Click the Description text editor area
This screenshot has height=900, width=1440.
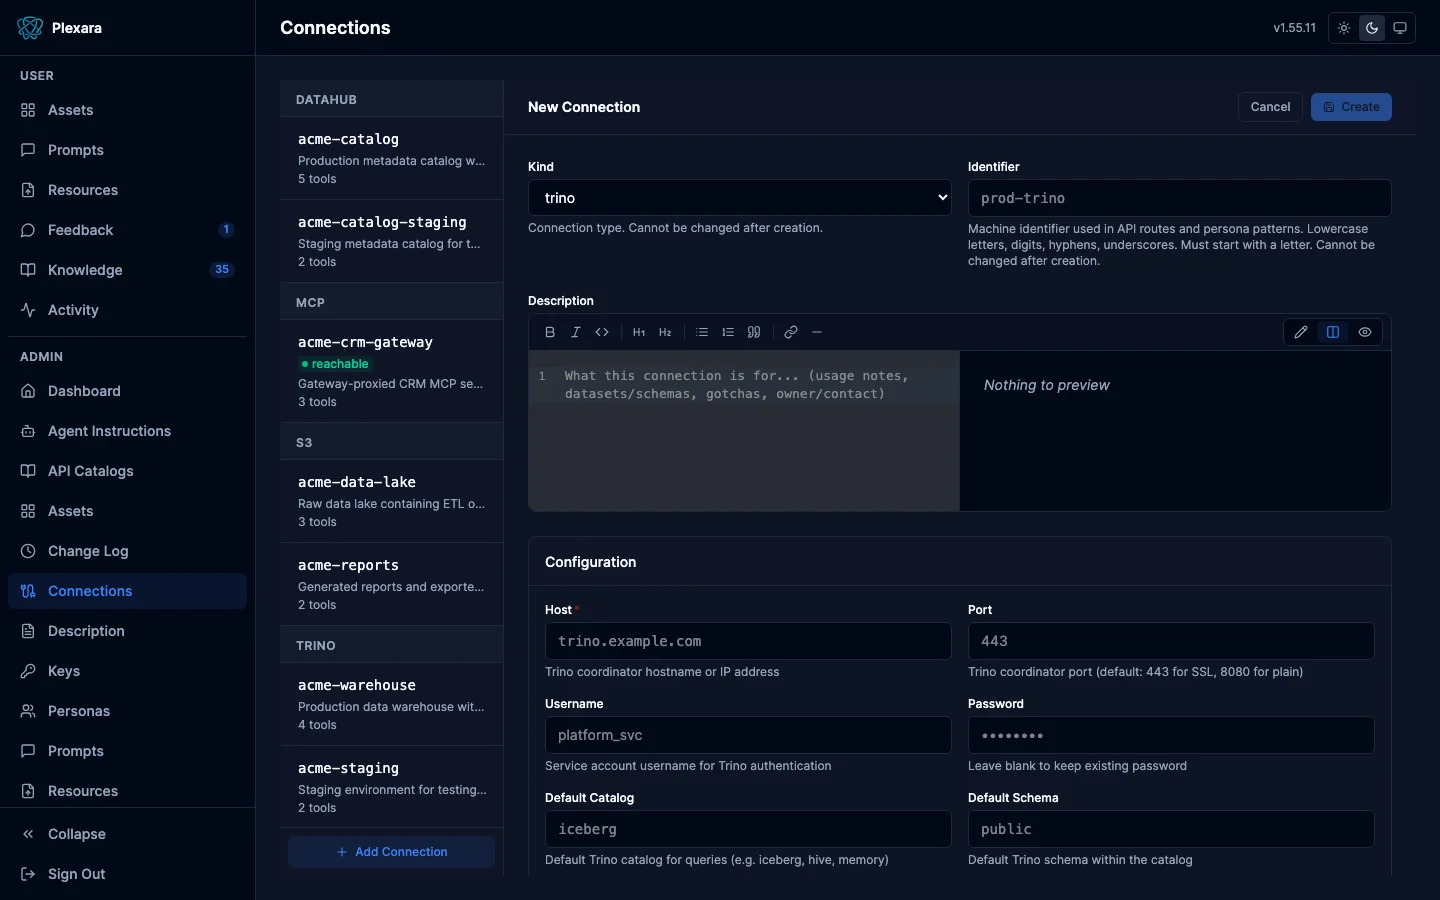[744, 431]
